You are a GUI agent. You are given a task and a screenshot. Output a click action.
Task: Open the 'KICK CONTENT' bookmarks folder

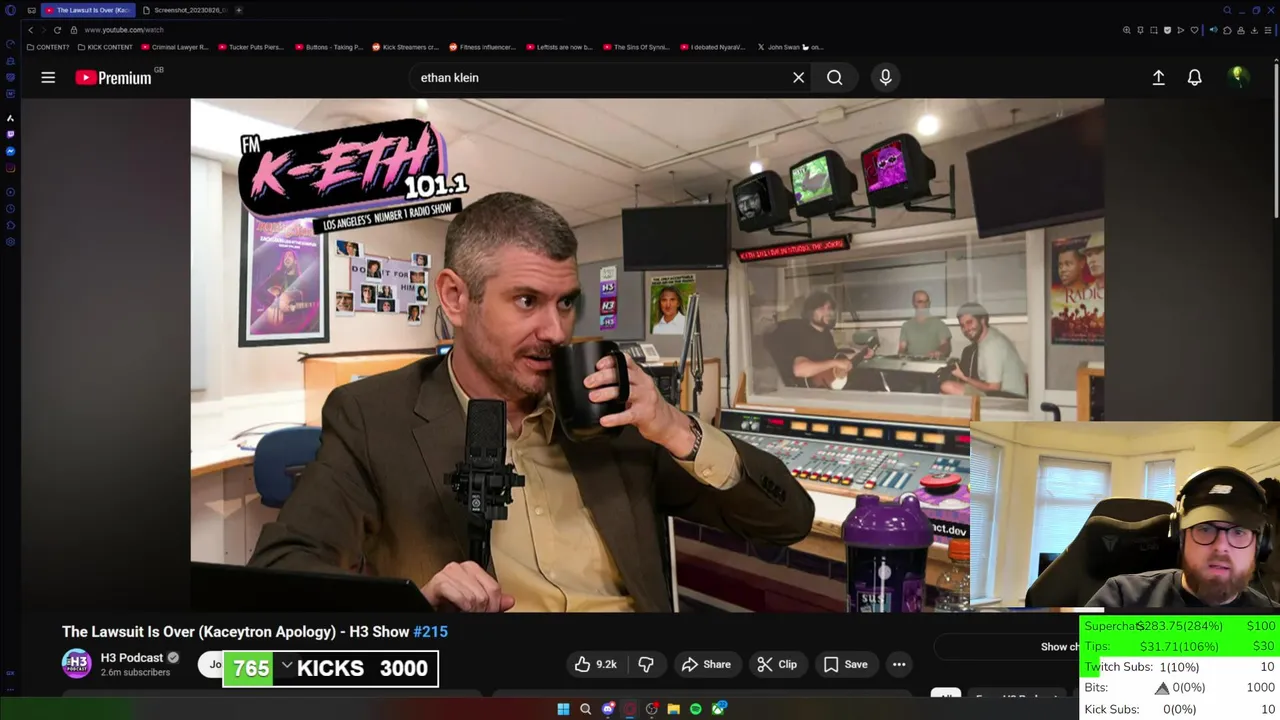[104, 47]
